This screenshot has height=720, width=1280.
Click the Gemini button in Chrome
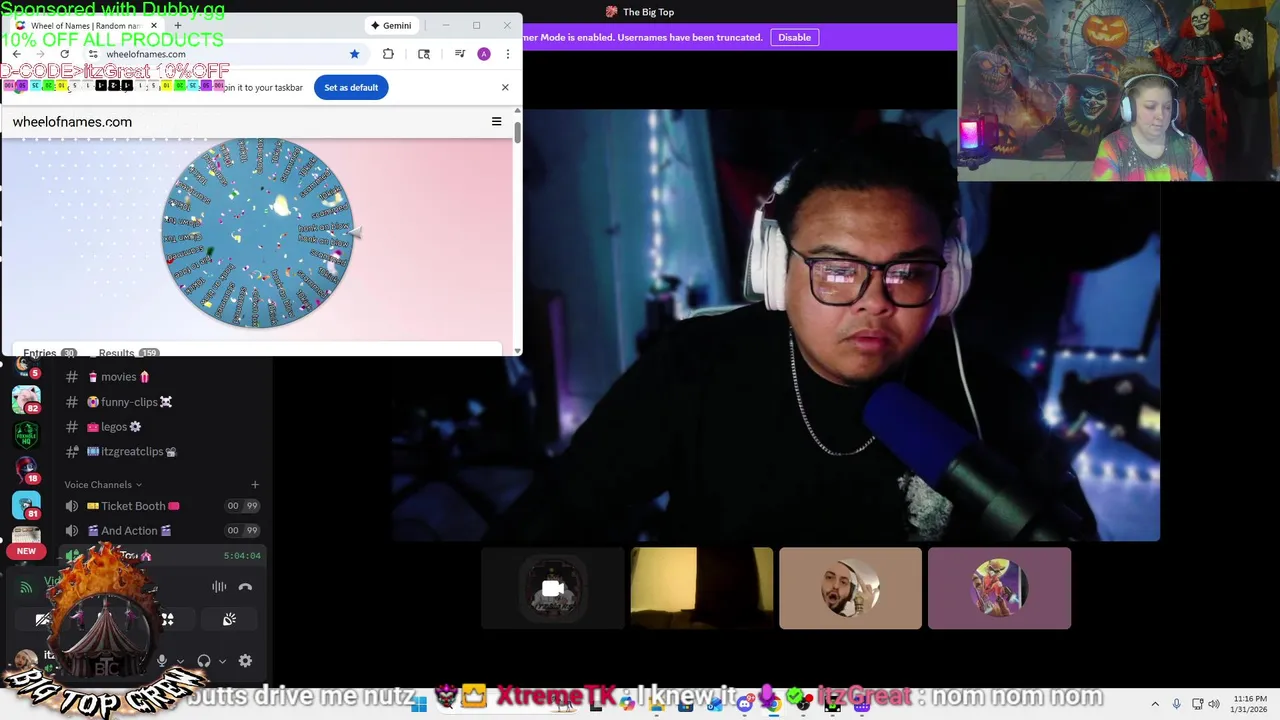point(391,25)
